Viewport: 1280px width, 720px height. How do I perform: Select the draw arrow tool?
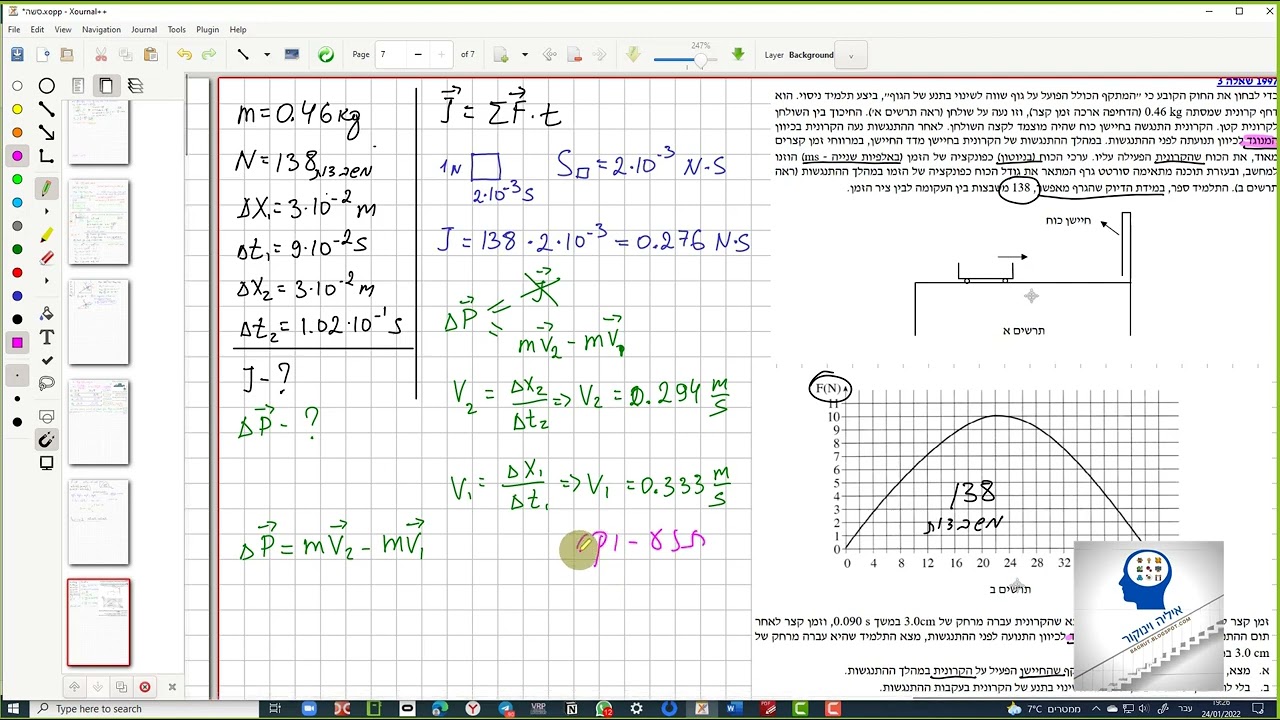point(46,132)
